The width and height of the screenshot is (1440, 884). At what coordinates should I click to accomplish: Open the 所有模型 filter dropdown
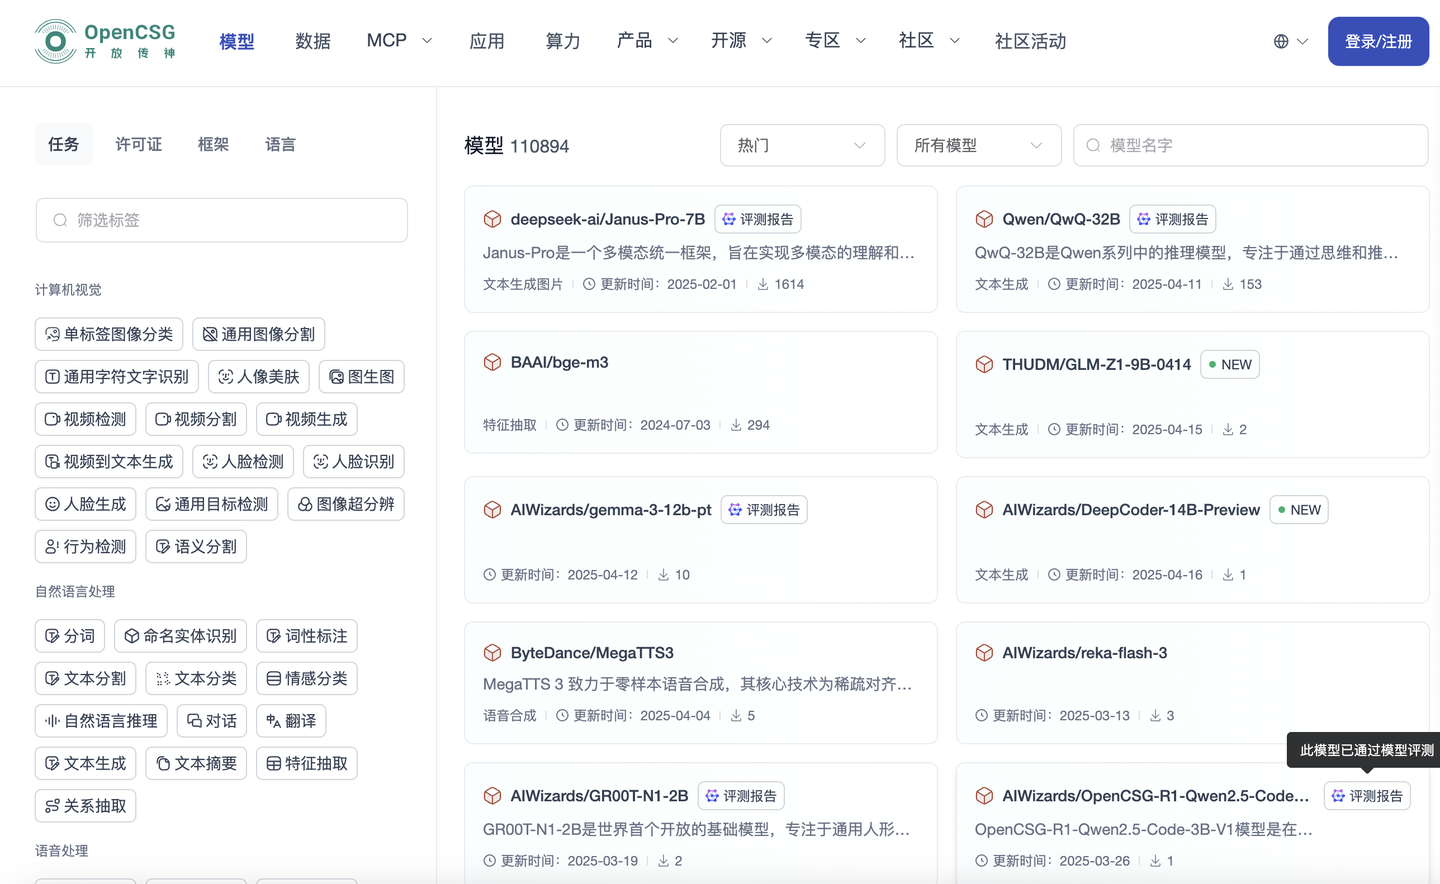click(978, 145)
